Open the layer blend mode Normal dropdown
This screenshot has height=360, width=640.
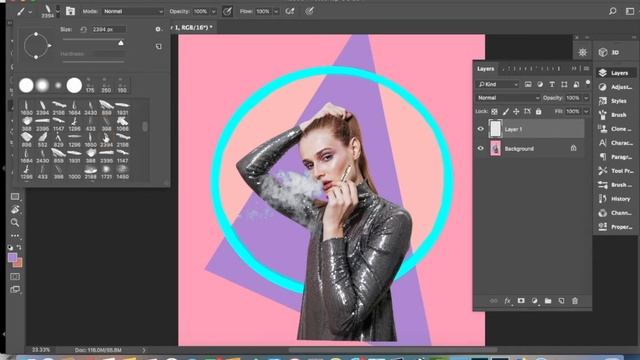[508, 98]
